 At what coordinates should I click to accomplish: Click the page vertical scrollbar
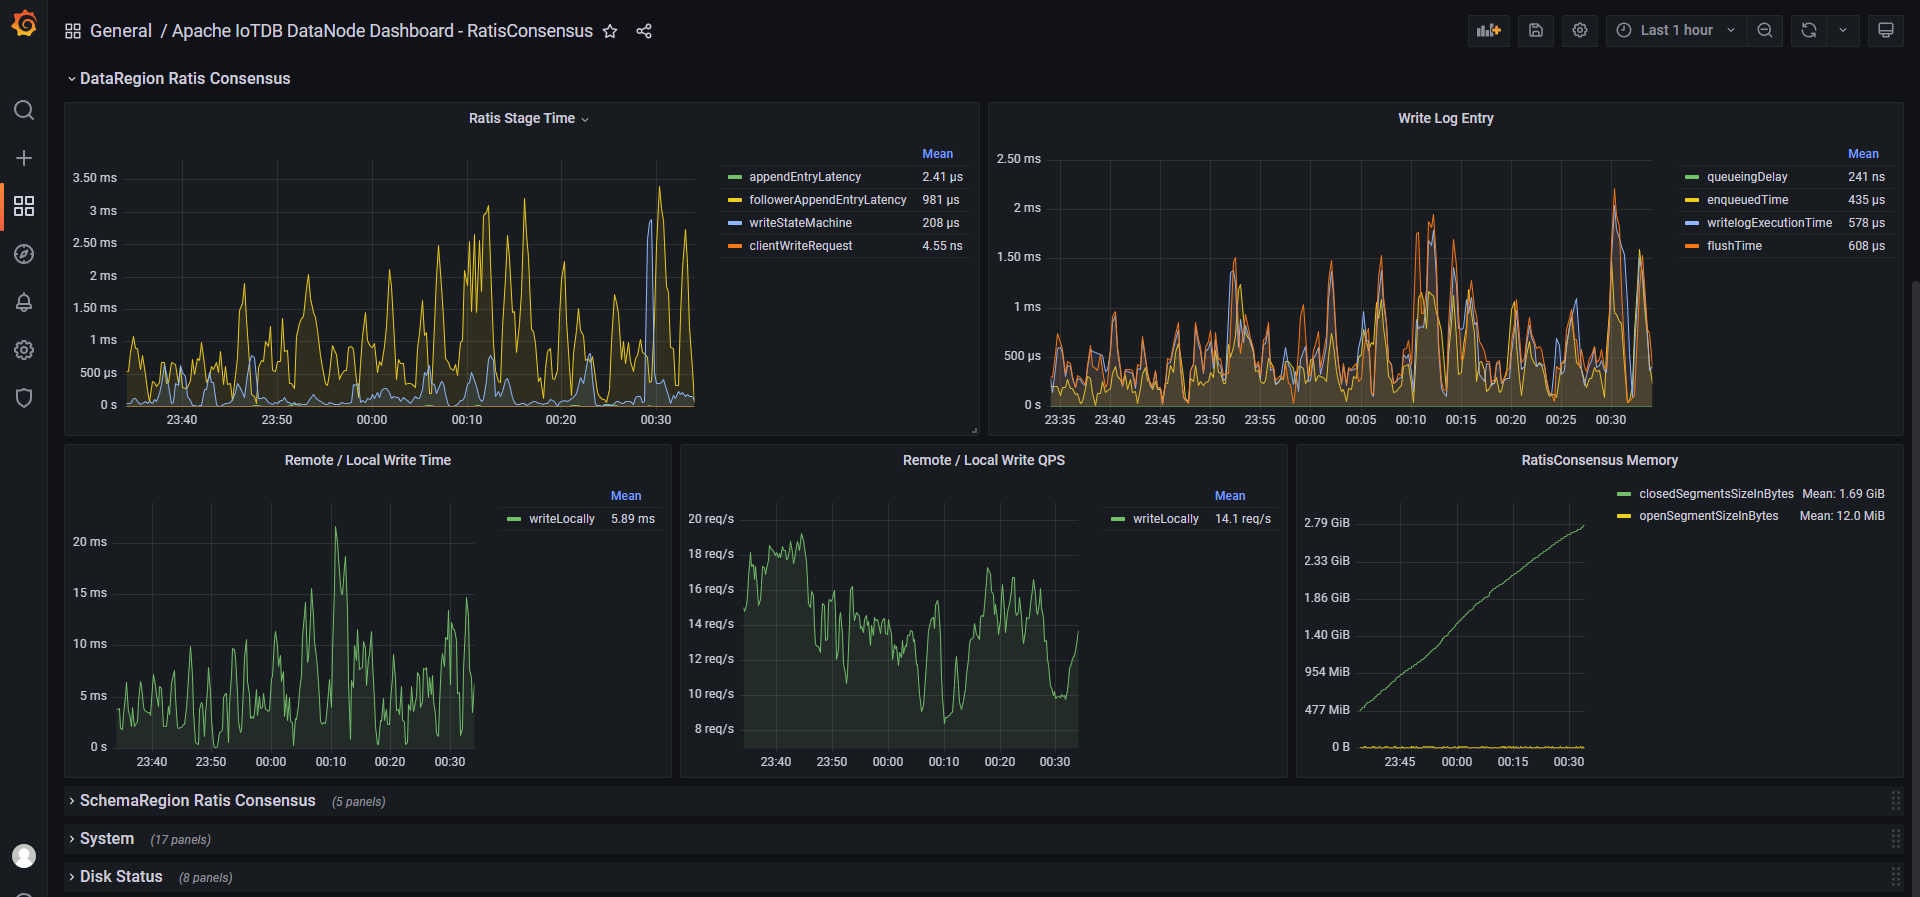click(x=1915, y=588)
